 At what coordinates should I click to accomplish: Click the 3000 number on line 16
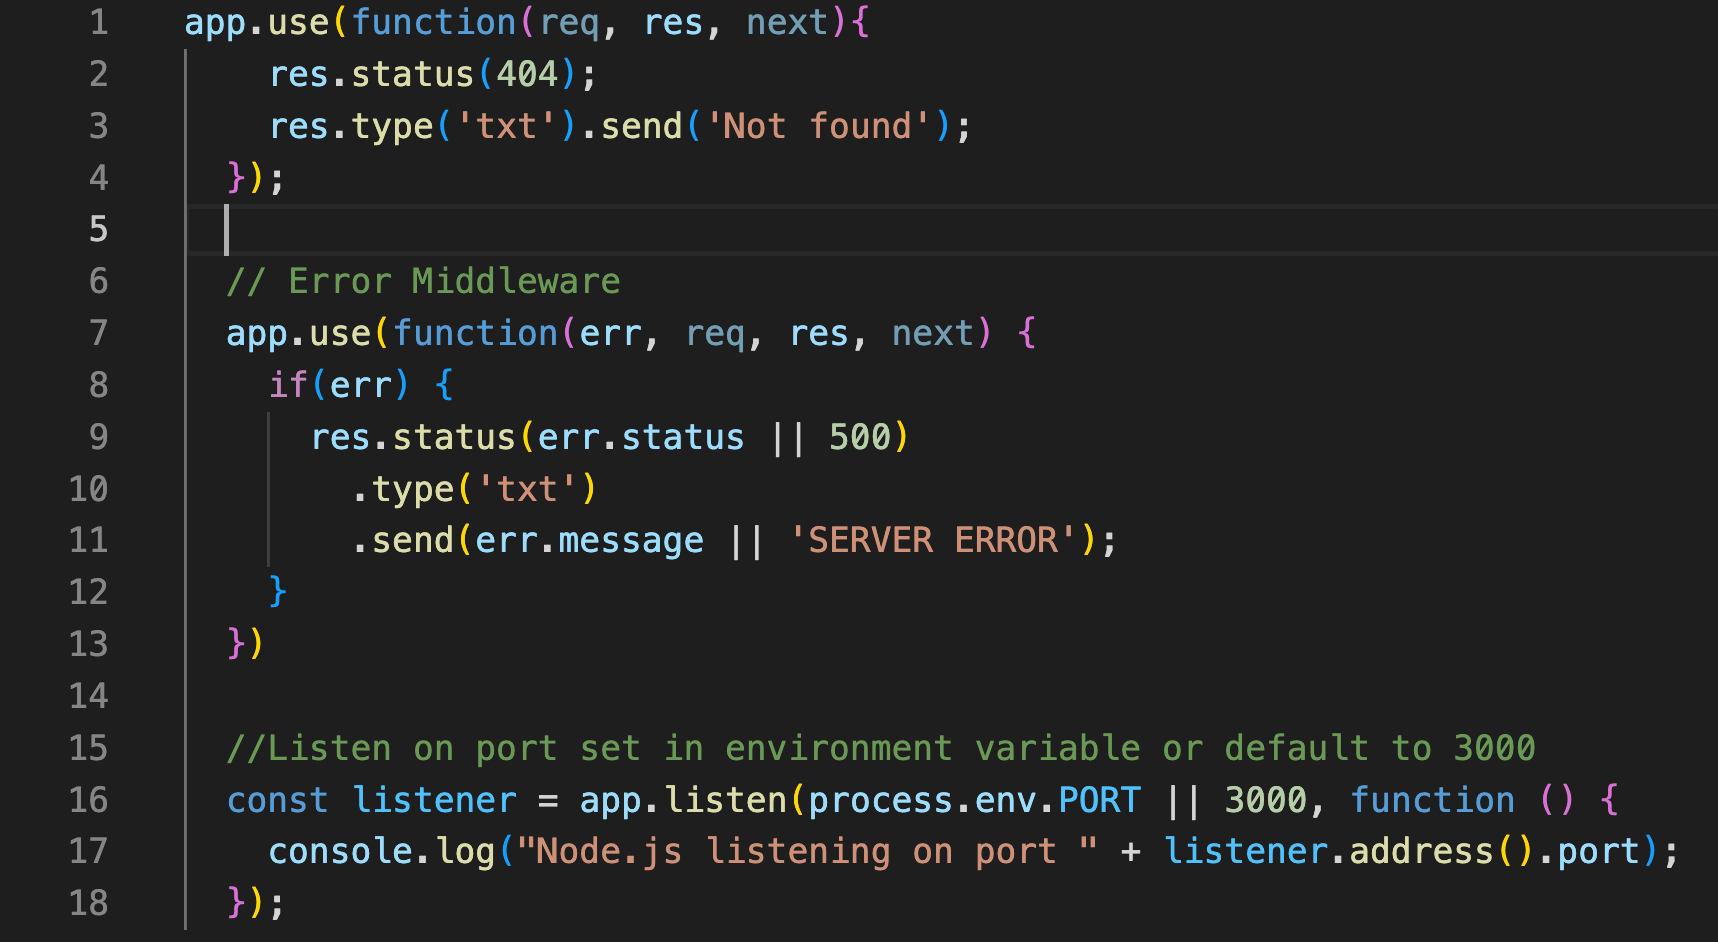tap(1265, 800)
